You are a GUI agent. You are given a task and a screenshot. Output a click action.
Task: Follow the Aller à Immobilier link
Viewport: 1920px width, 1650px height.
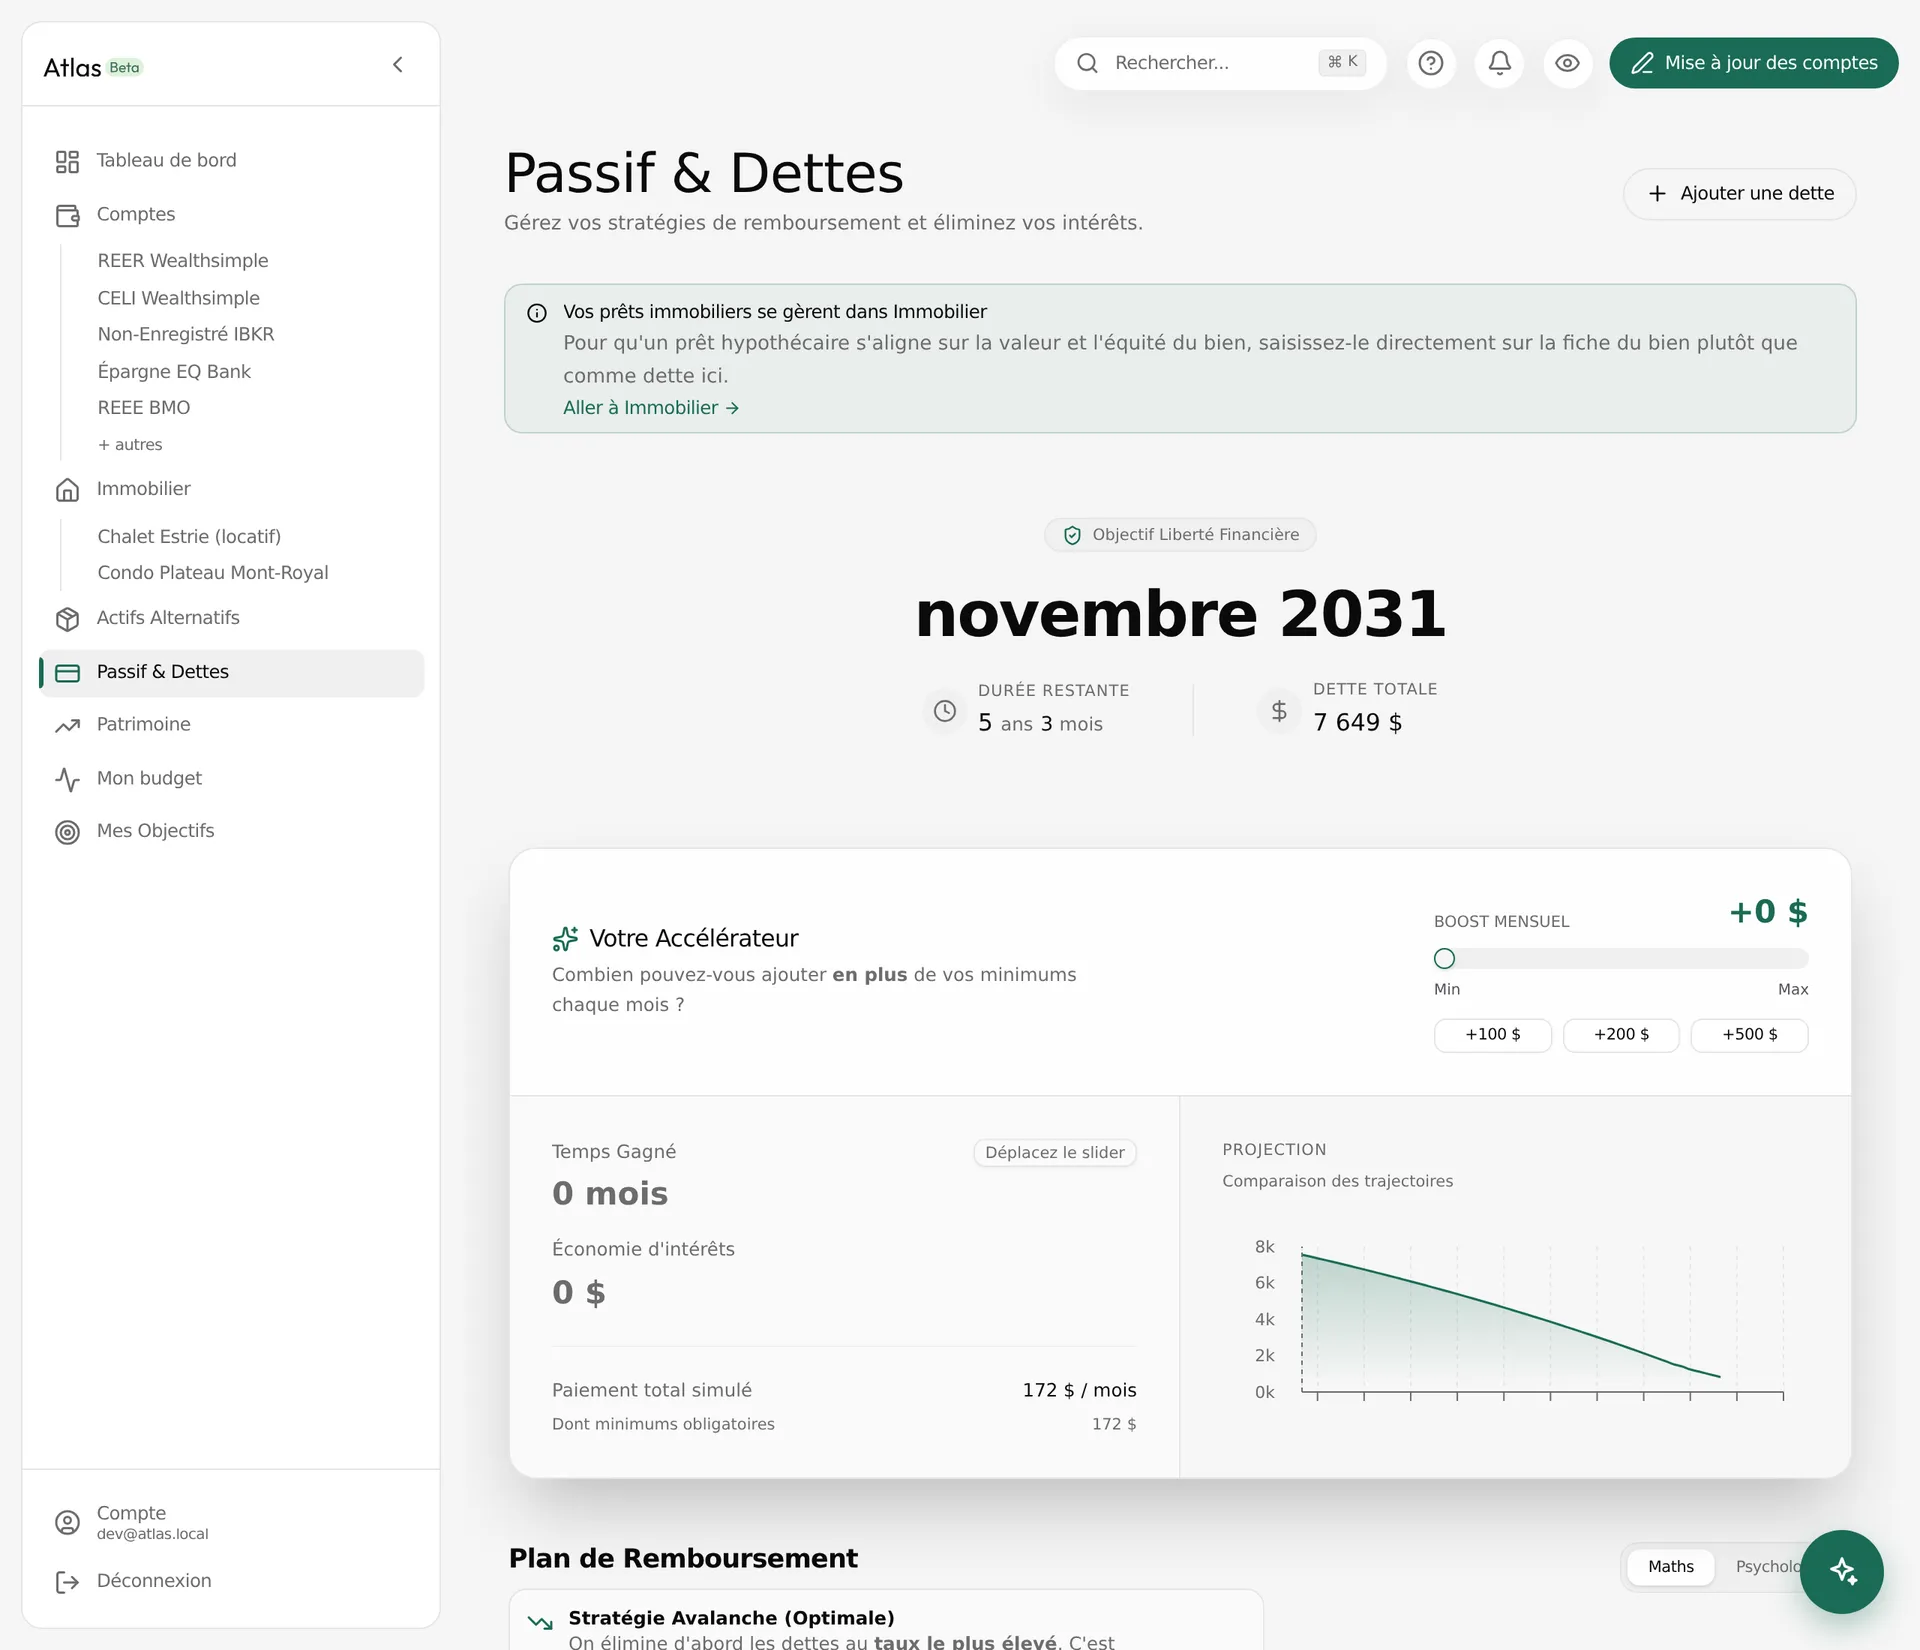pos(651,408)
